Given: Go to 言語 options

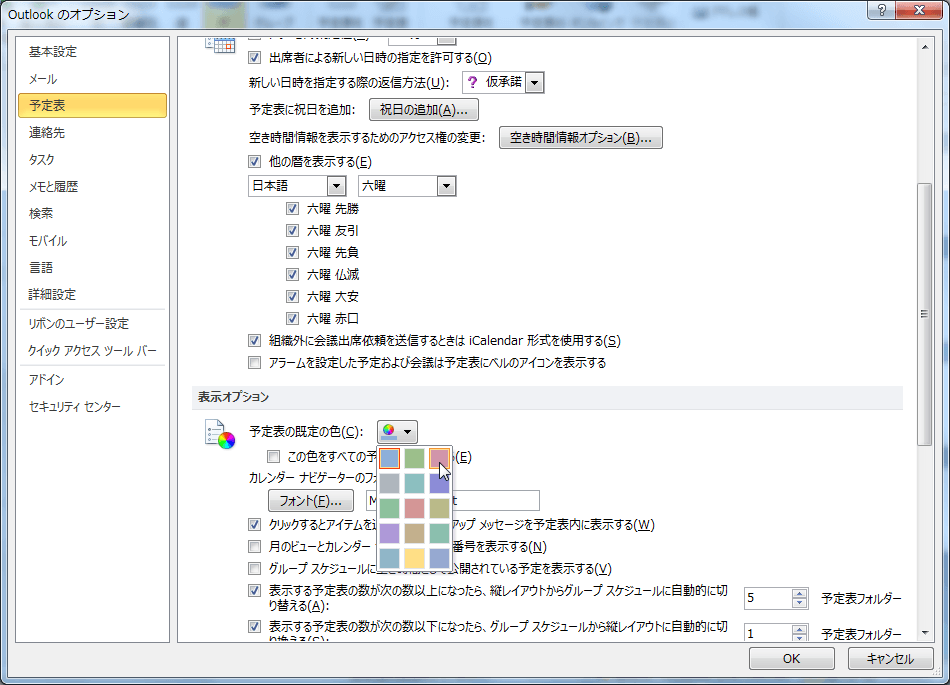Looking at the screenshot, I should tap(92, 267).
